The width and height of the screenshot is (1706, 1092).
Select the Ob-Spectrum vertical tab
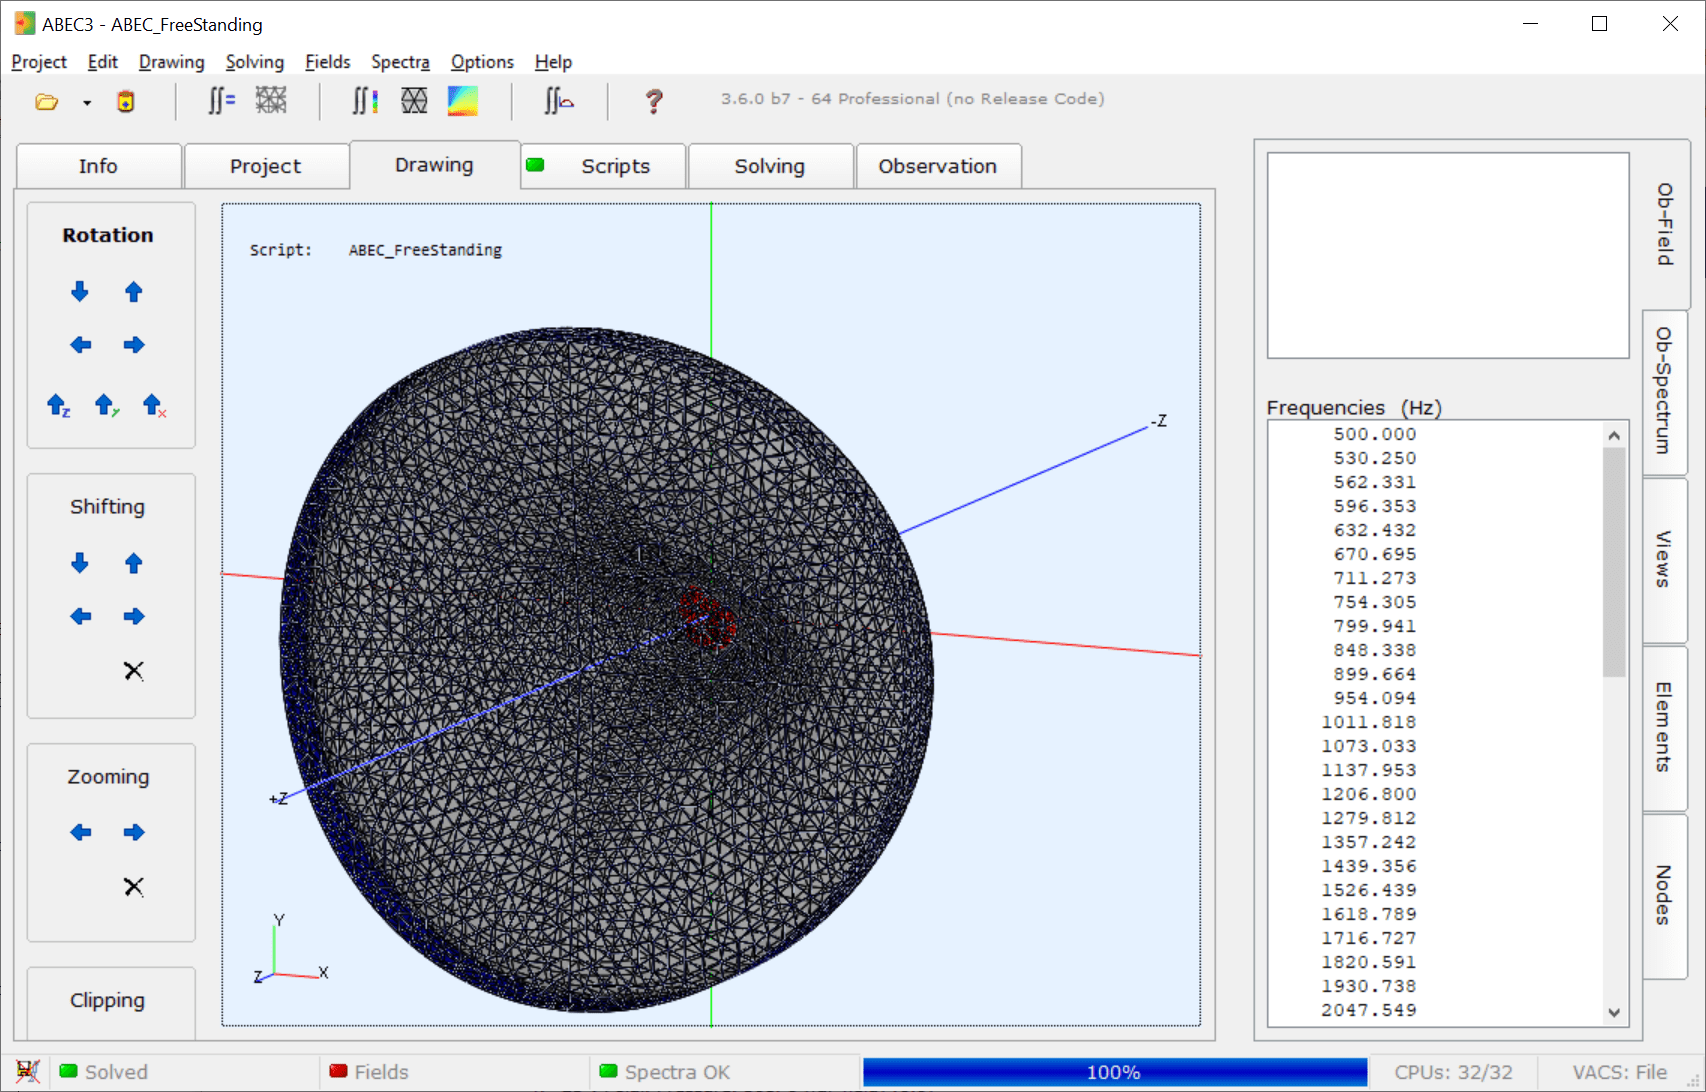click(x=1664, y=391)
